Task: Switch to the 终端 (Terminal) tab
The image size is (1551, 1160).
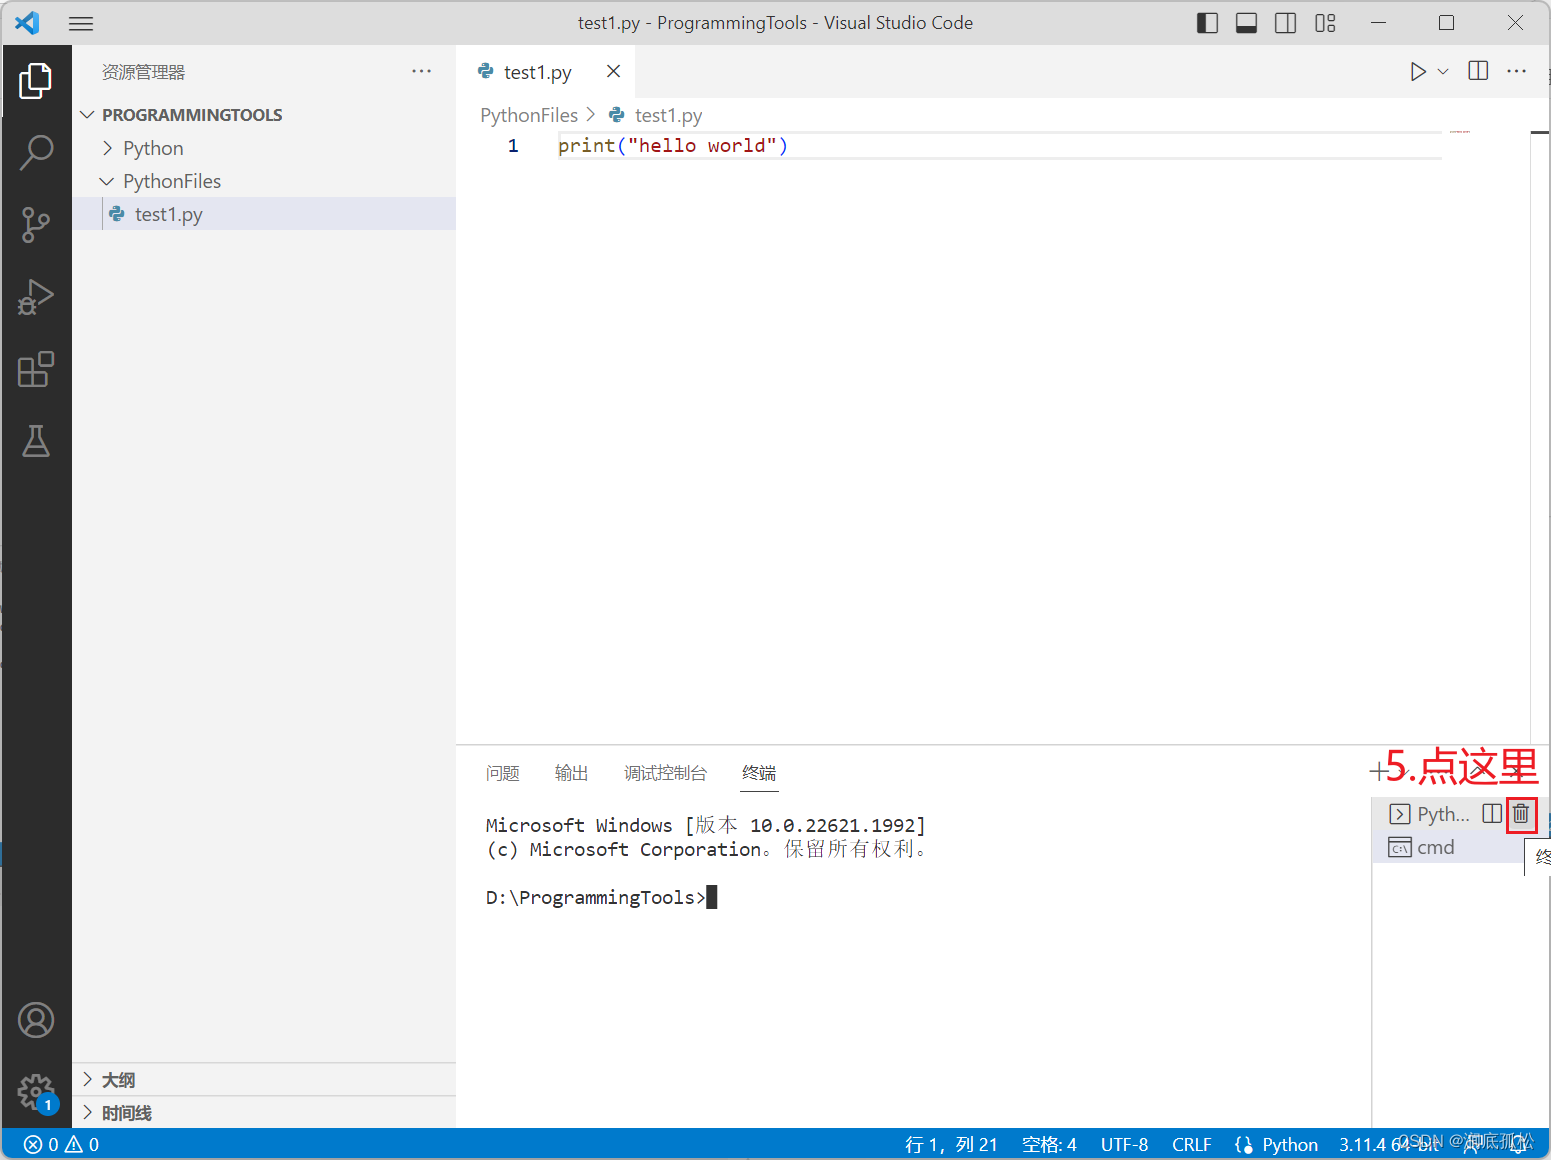Action: (x=760, y=773)
